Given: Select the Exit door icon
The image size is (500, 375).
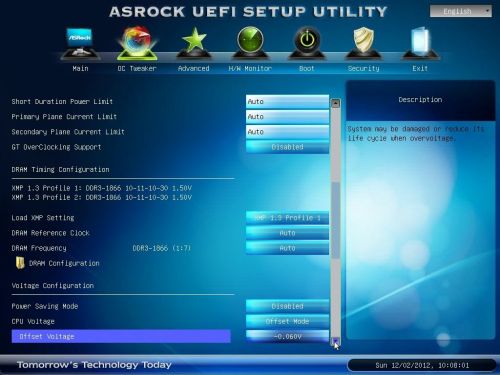Looking at the screenshot, I should [420, 43].
